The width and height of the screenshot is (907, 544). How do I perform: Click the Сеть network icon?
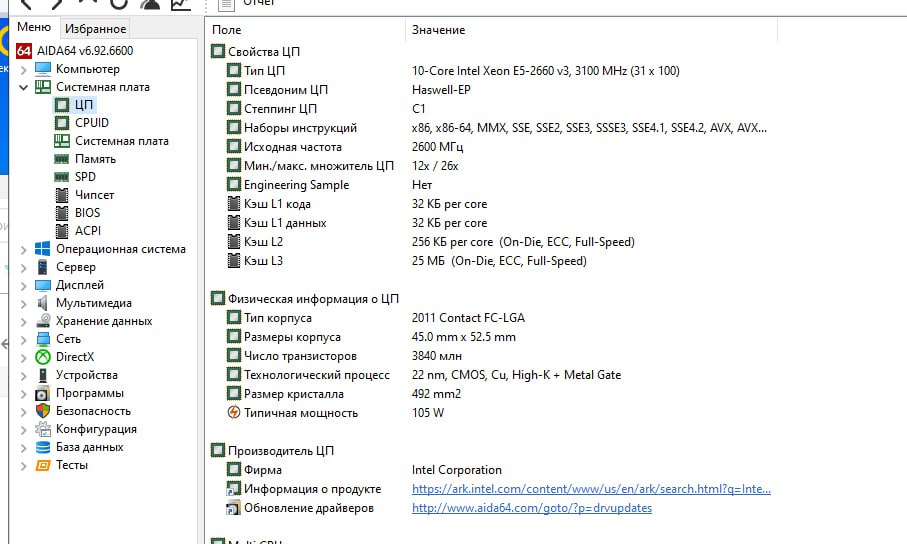click(x=43, y=339)
